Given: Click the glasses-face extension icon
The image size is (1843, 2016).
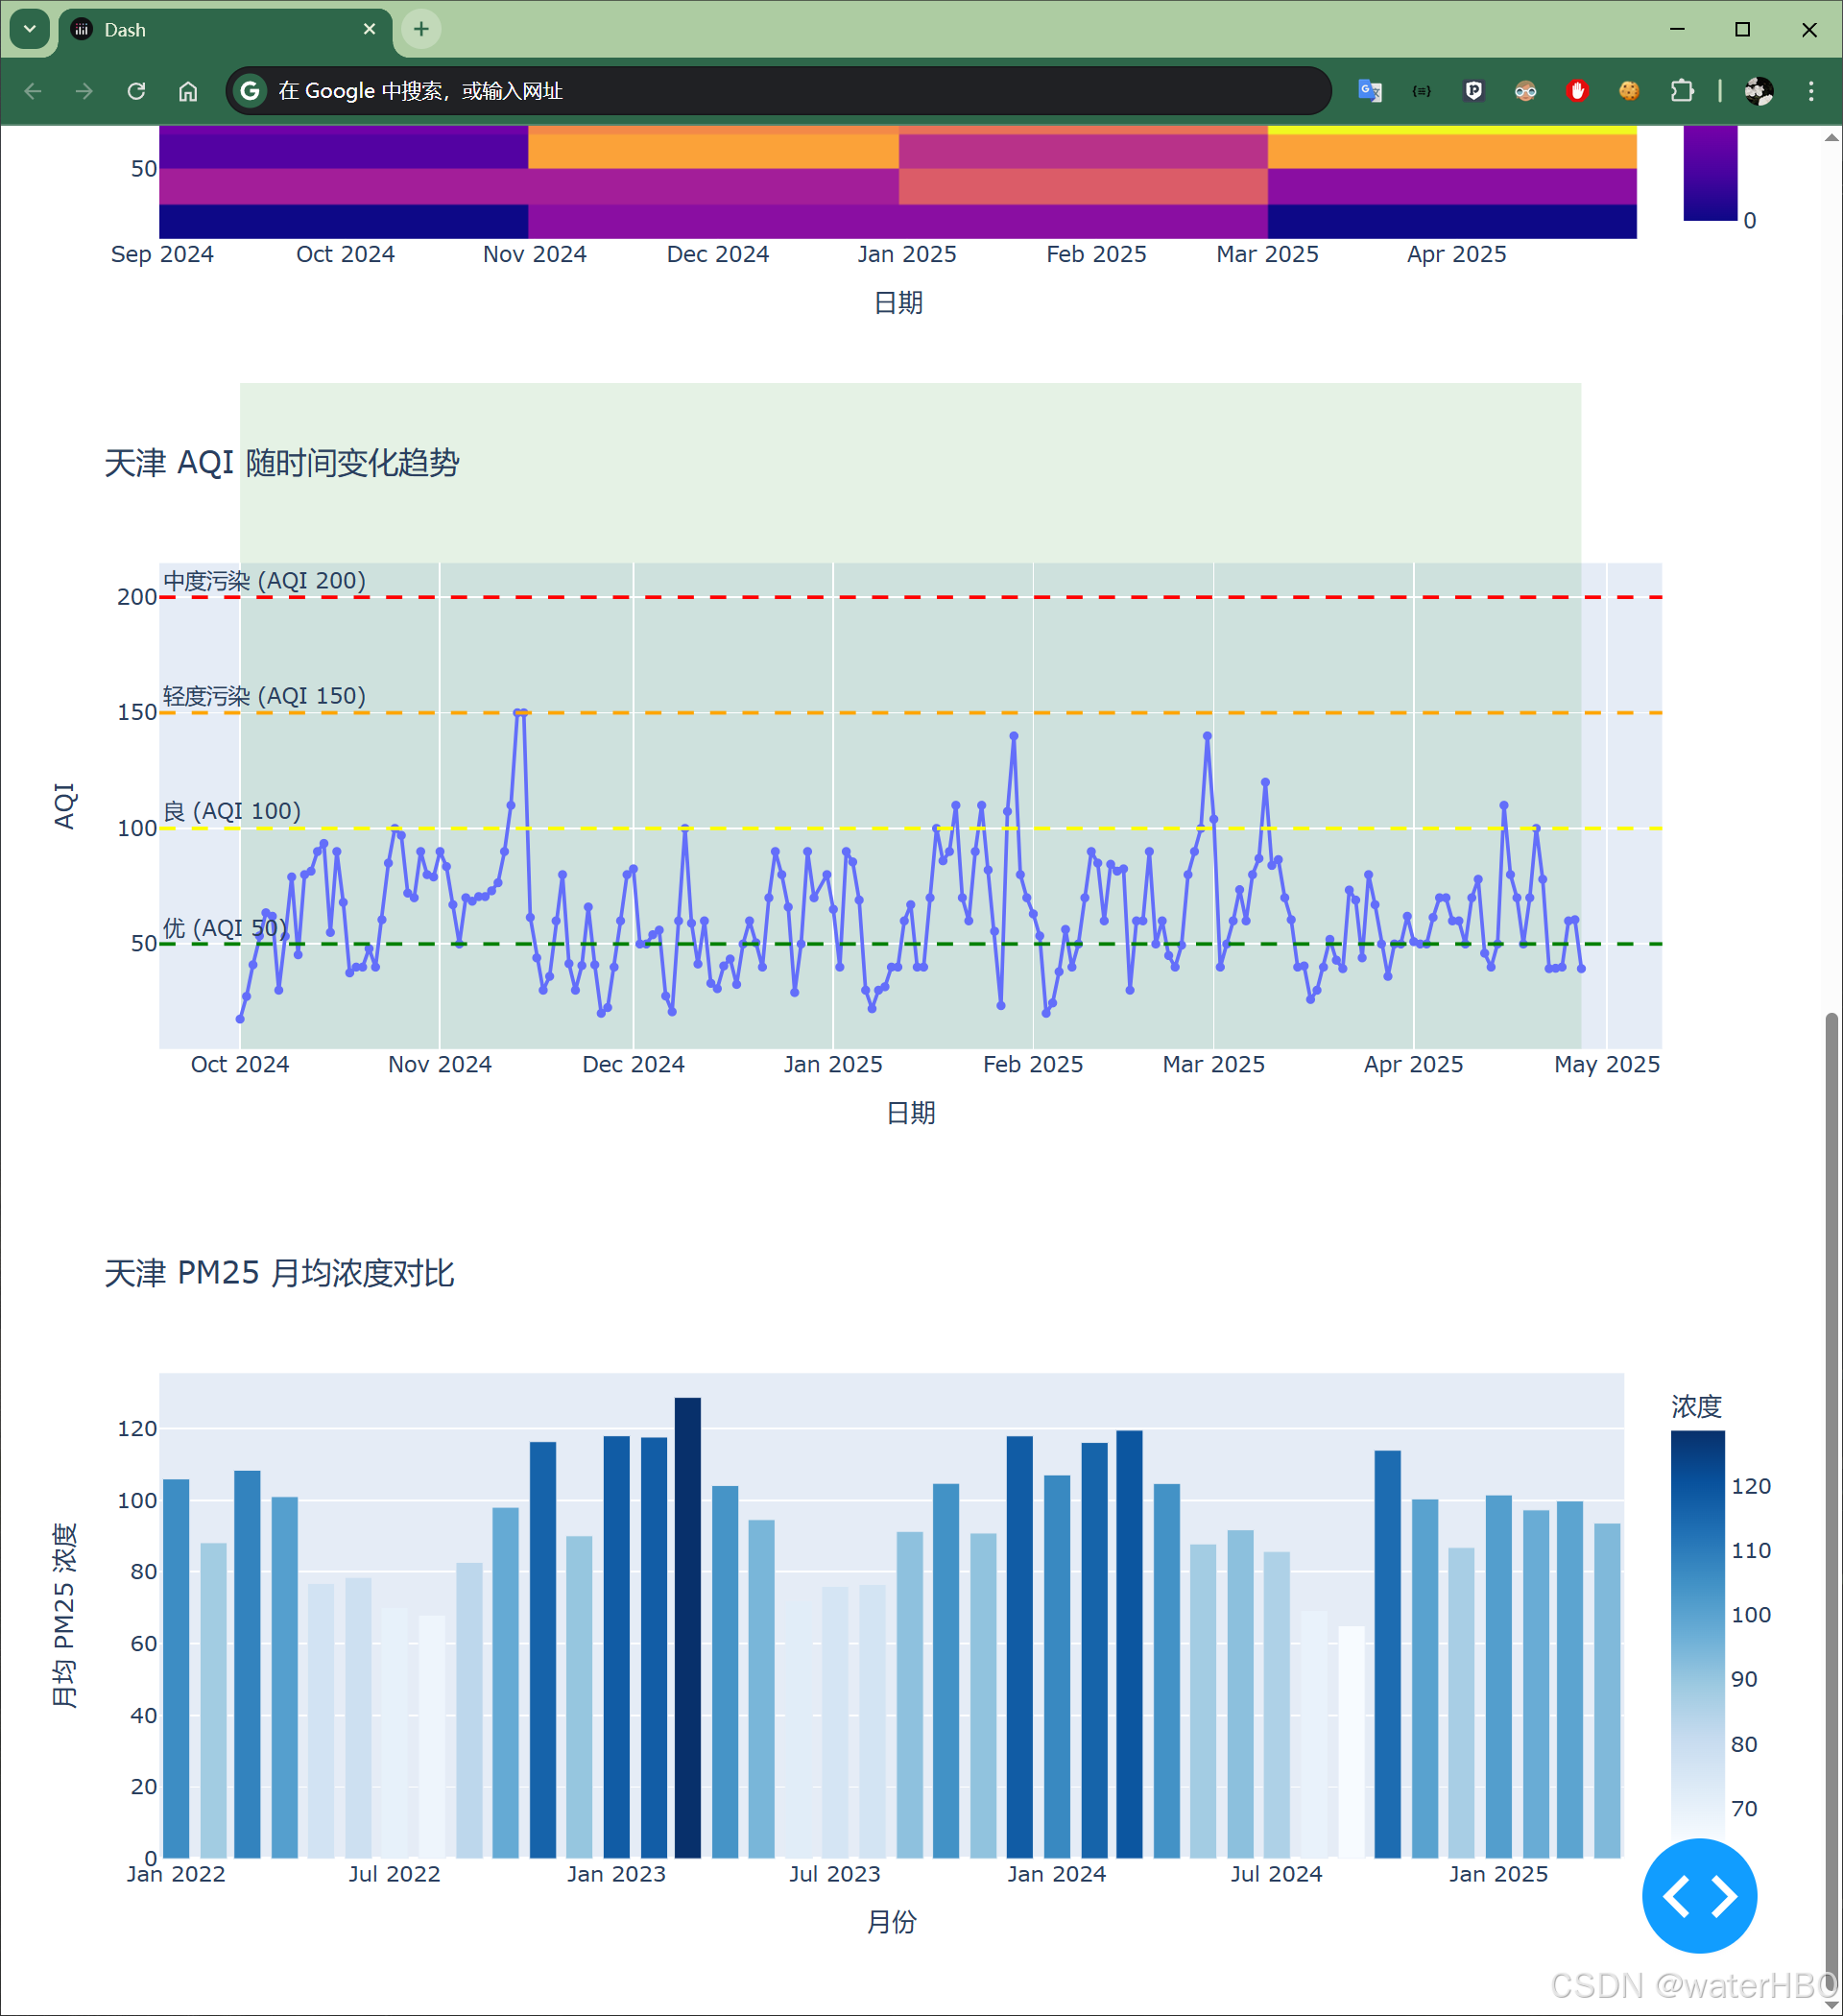Looking at the screenshot, I should 1525,91.
